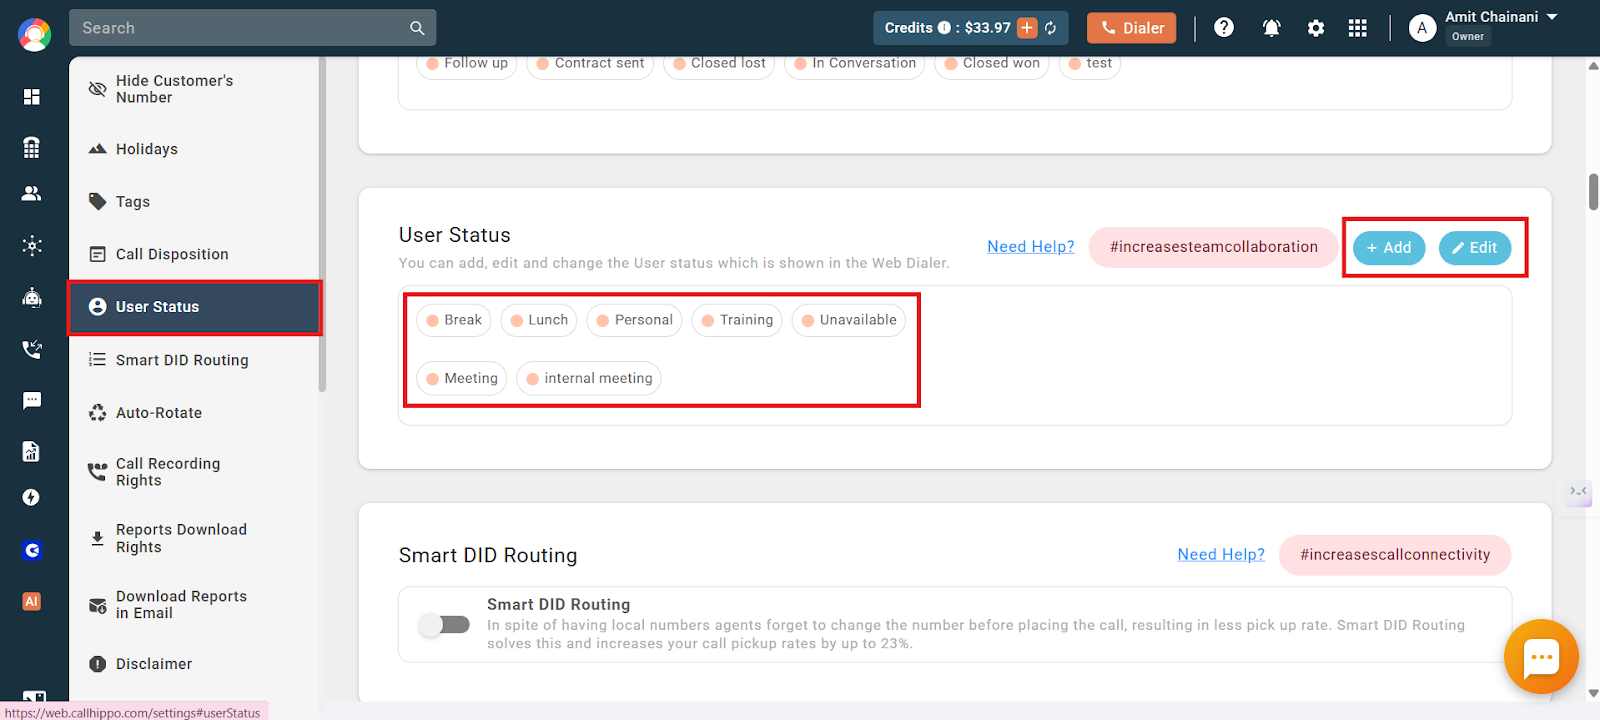
Task: Select the Break status chip
Action: coord(454,320)
